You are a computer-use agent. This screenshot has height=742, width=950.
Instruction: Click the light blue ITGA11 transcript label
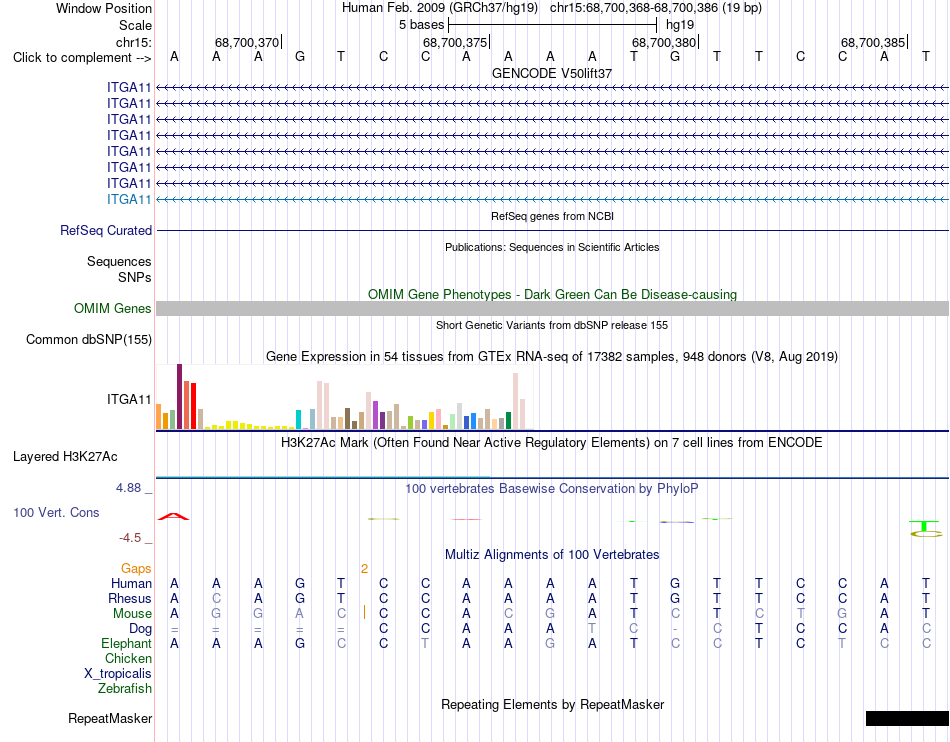tap(129, 199)
